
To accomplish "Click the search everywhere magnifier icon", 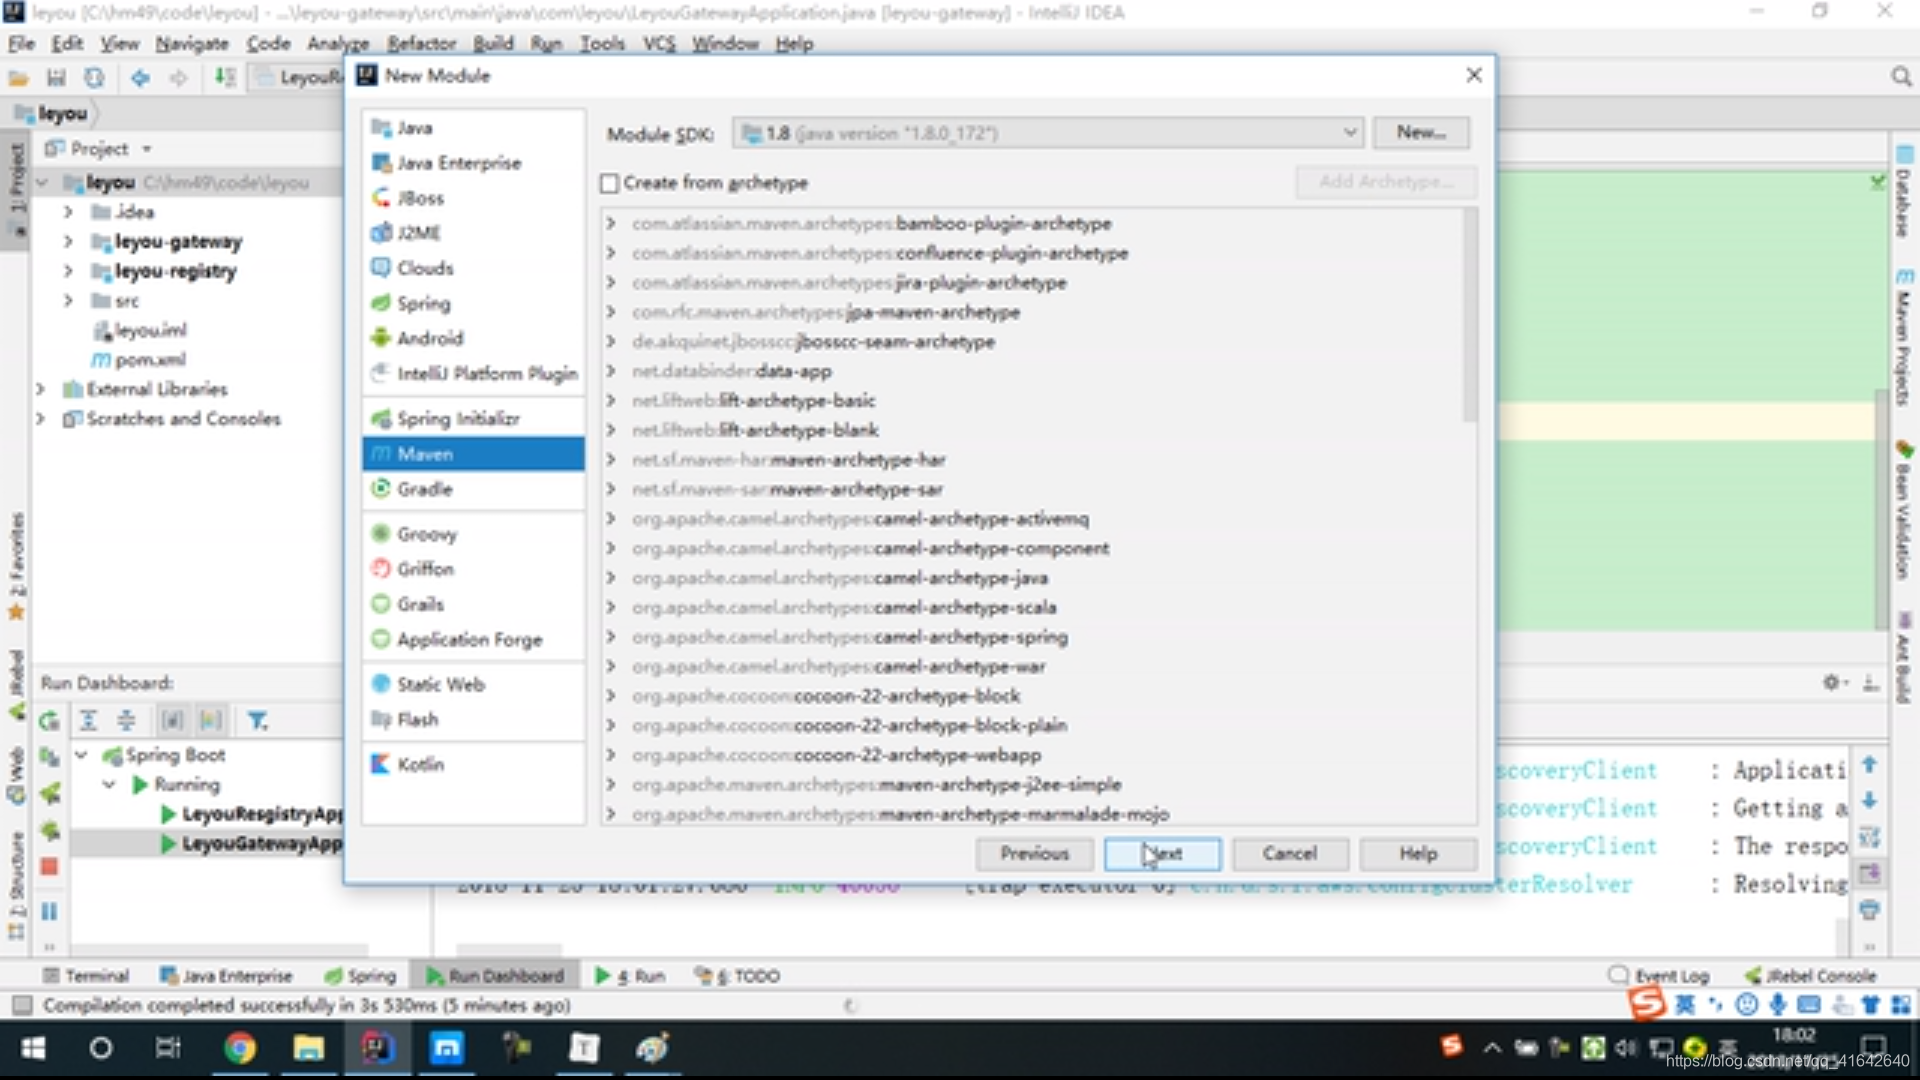I will coord(1901,77).
